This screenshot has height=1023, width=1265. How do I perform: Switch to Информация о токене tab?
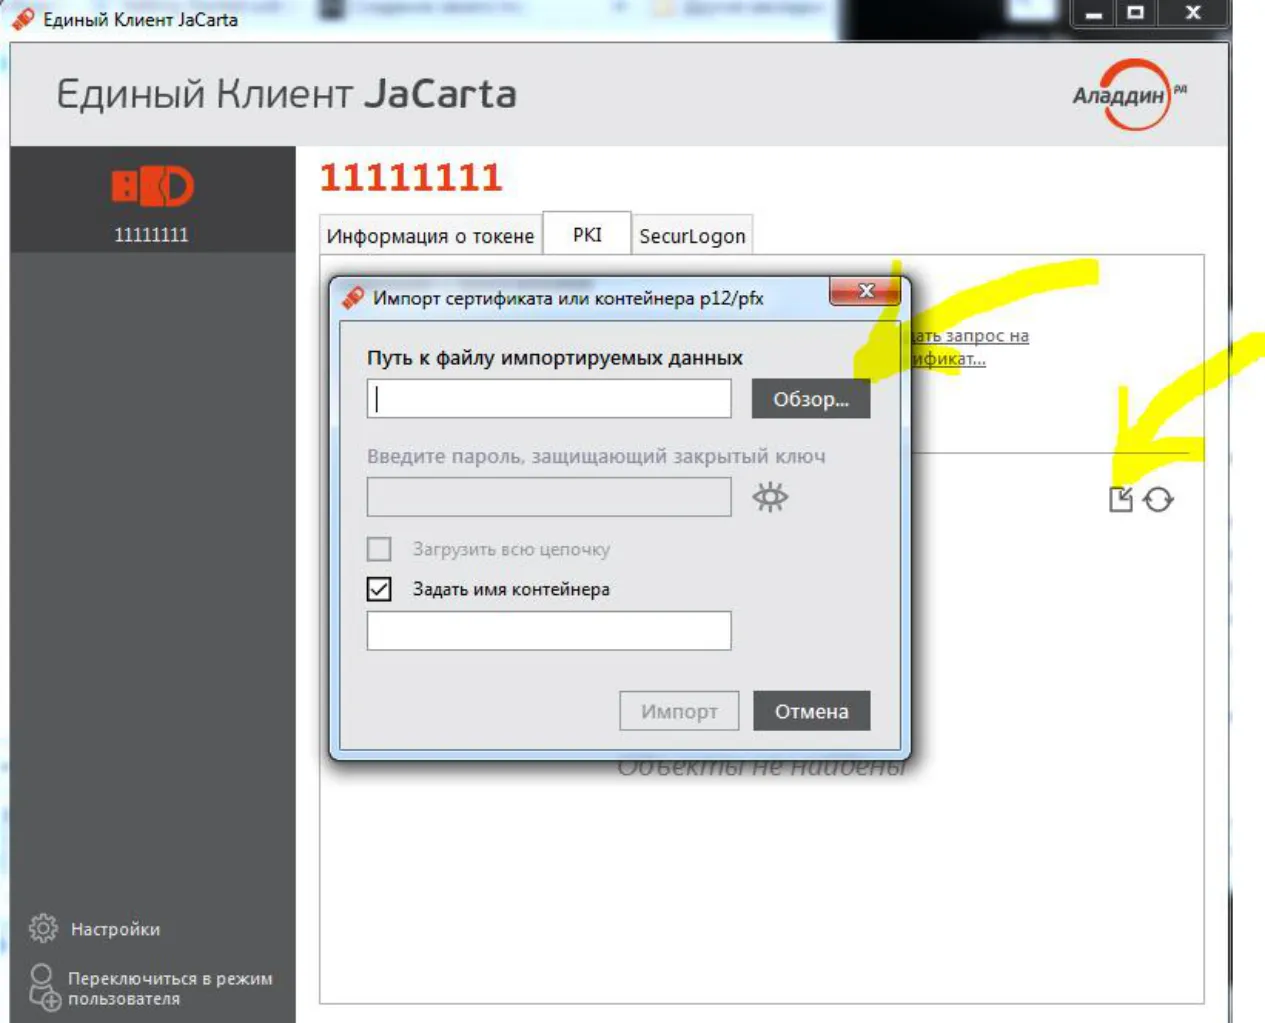click(430, 236)
